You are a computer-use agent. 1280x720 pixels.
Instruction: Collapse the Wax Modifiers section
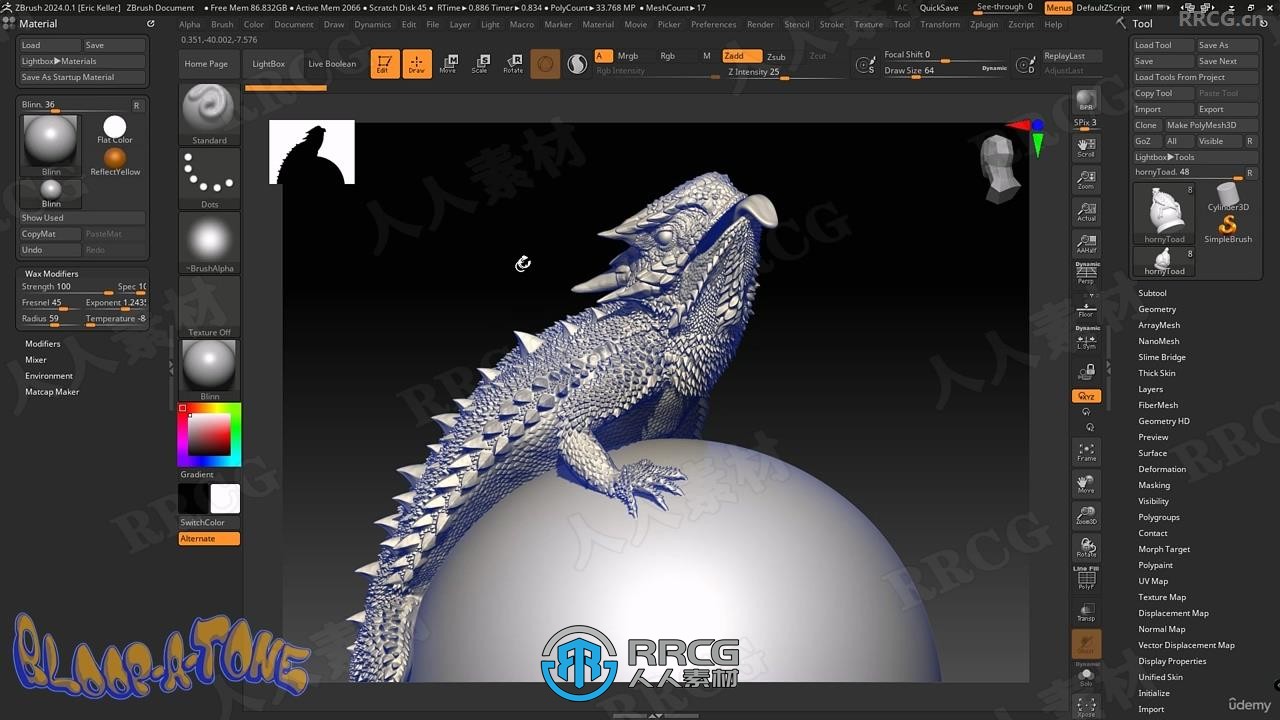click(x=51, y=274)
